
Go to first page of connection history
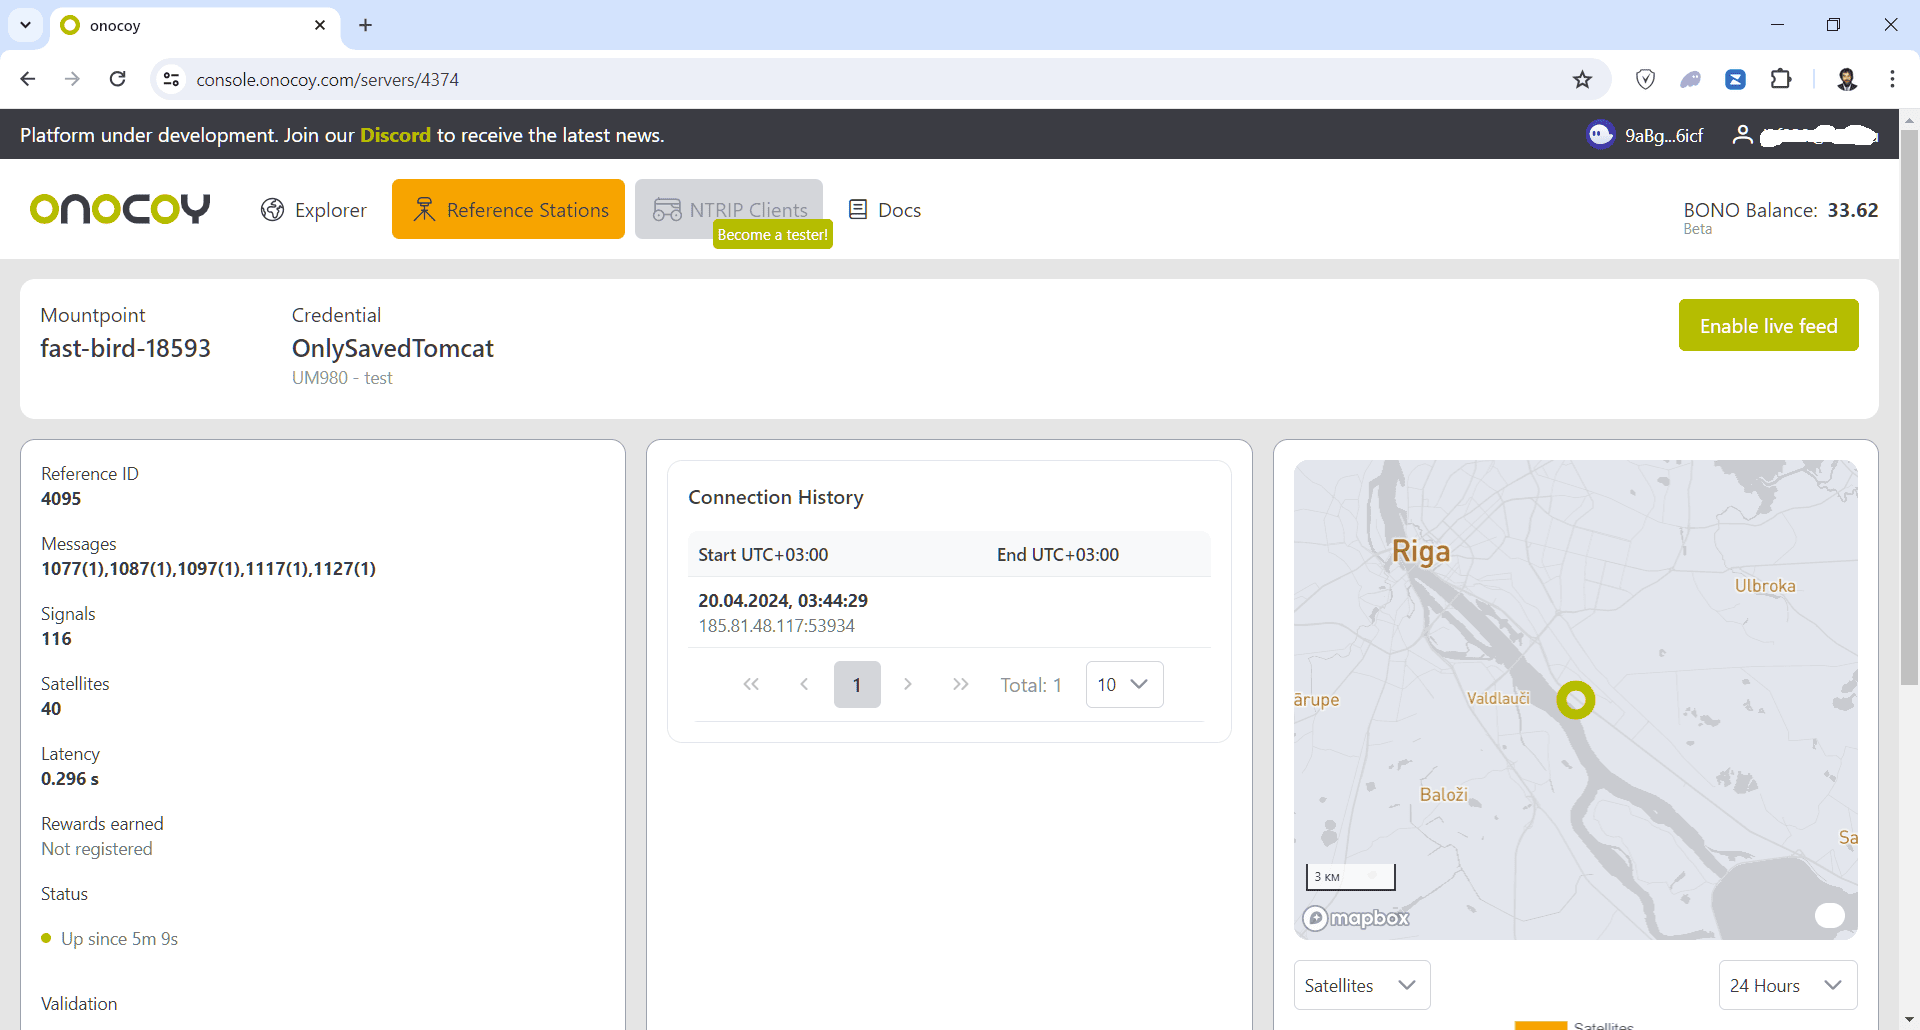[x=751, y=684]
